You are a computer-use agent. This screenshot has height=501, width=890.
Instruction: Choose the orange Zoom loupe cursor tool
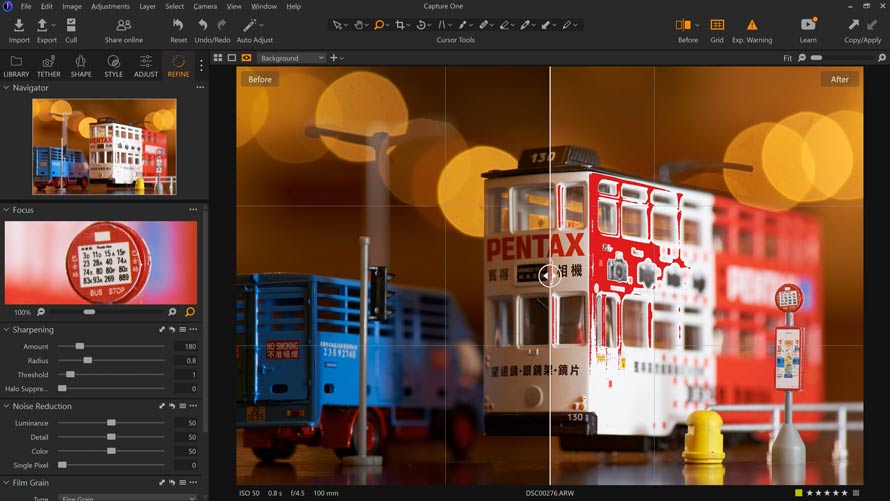coord(379,25)
